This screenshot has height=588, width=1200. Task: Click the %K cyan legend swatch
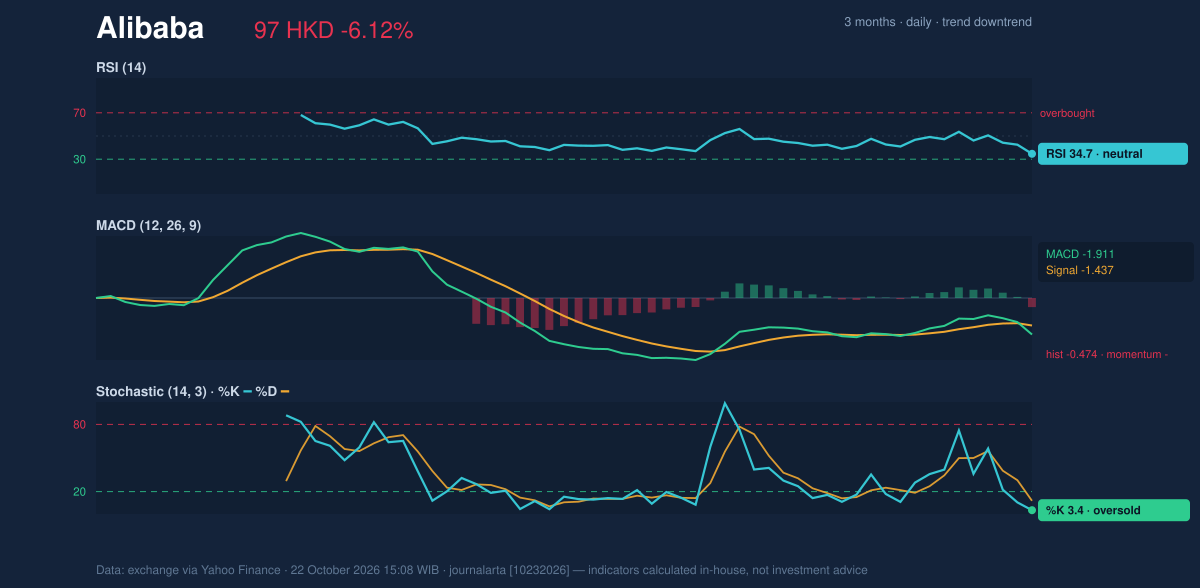click(247, 392)
